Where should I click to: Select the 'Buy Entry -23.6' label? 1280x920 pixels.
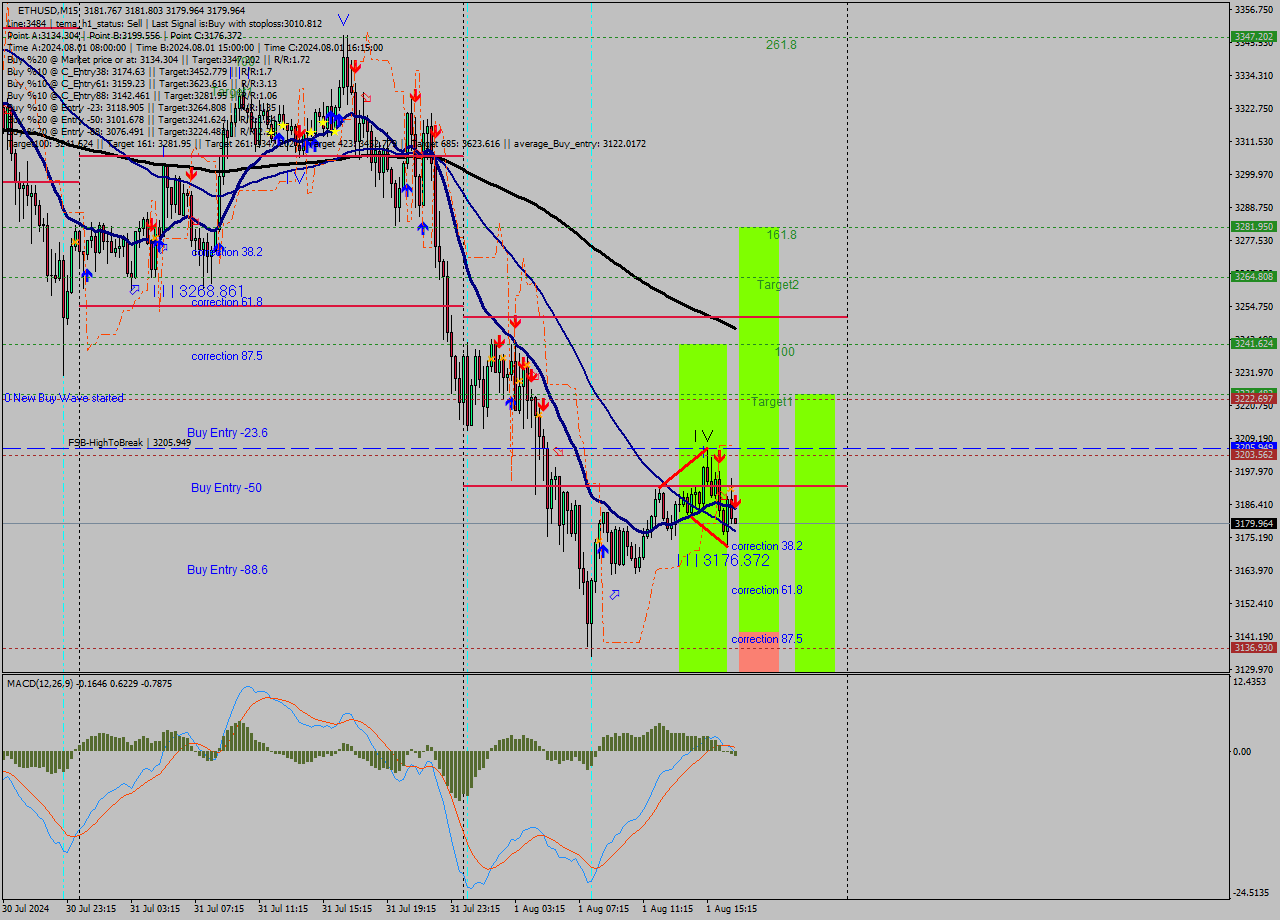[x=227, y=433]
